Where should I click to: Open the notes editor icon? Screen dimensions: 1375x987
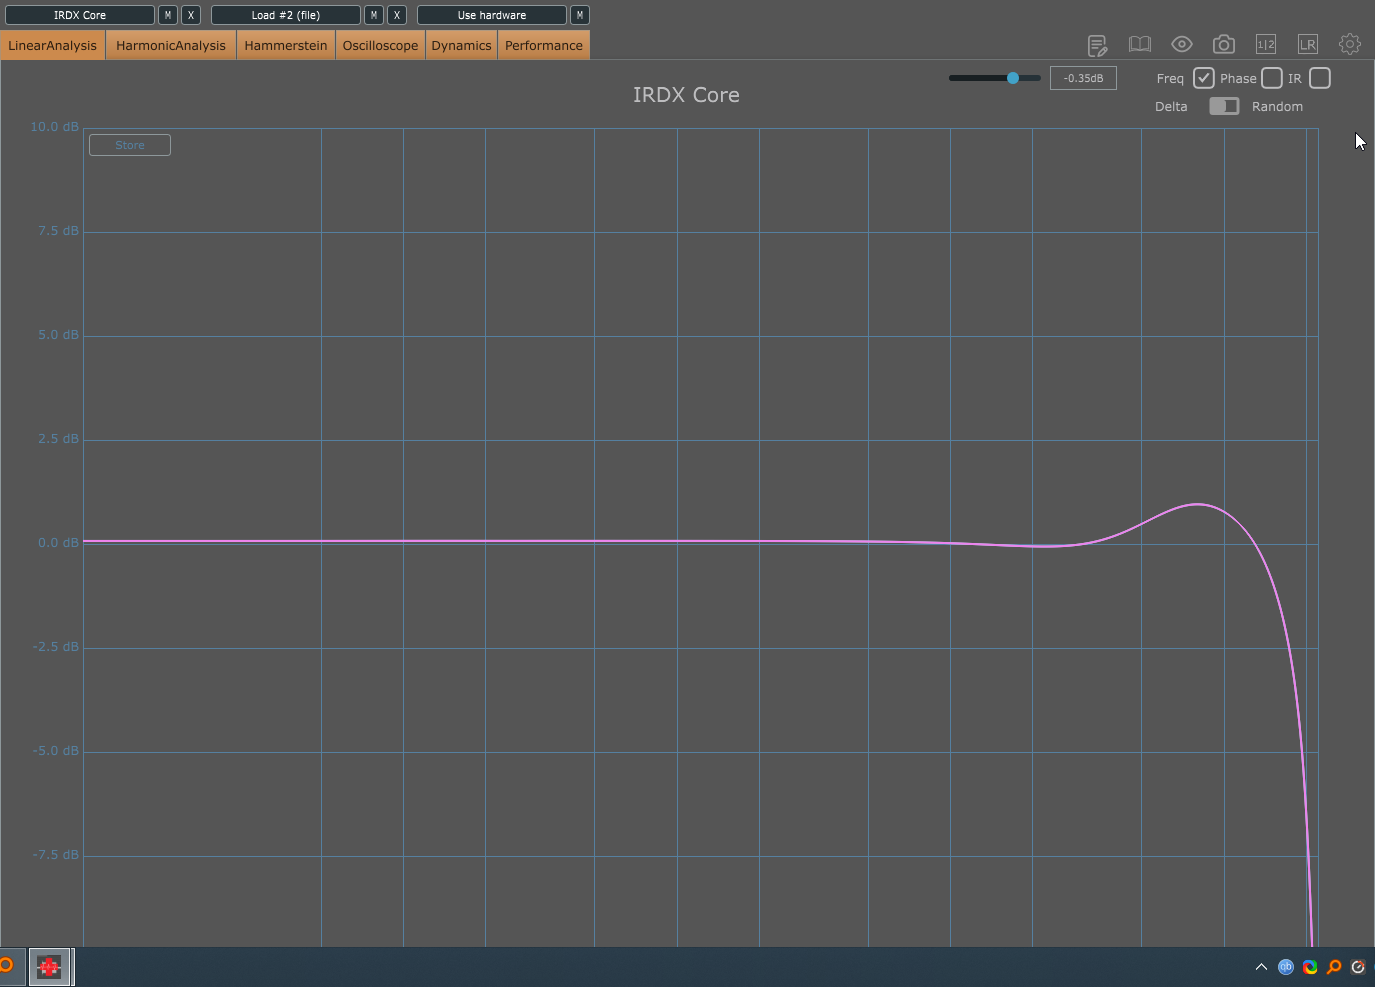[x=1097, y=45]
